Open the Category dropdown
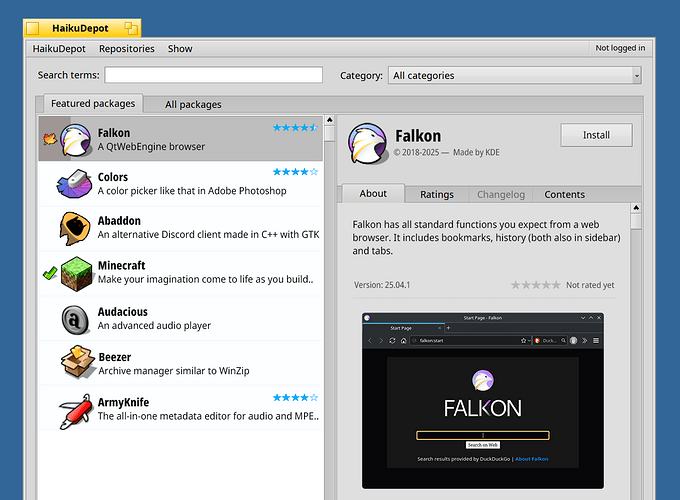680x500 pixels. [514, 75]
